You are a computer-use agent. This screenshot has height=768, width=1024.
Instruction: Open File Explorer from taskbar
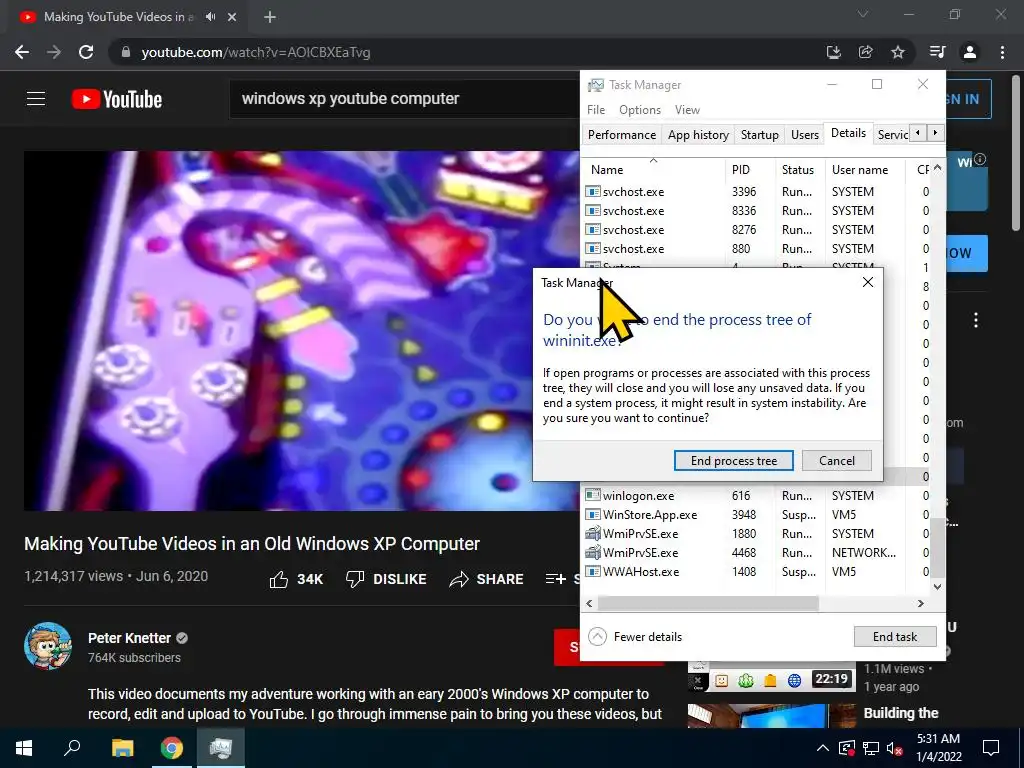(x=122, y=748)
